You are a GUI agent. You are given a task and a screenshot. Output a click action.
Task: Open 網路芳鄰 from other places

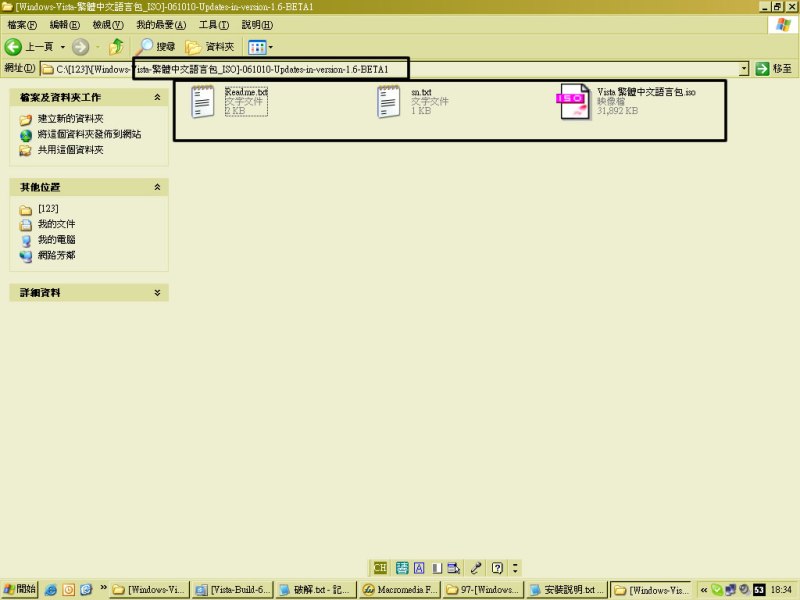57,255
